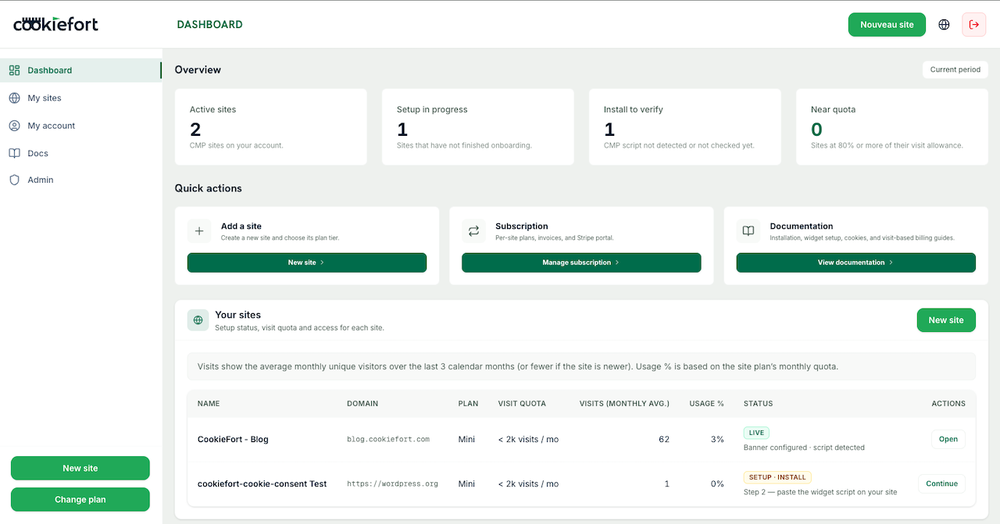Click the red logout icon
1000x524 pixels.
click(974, 25)
